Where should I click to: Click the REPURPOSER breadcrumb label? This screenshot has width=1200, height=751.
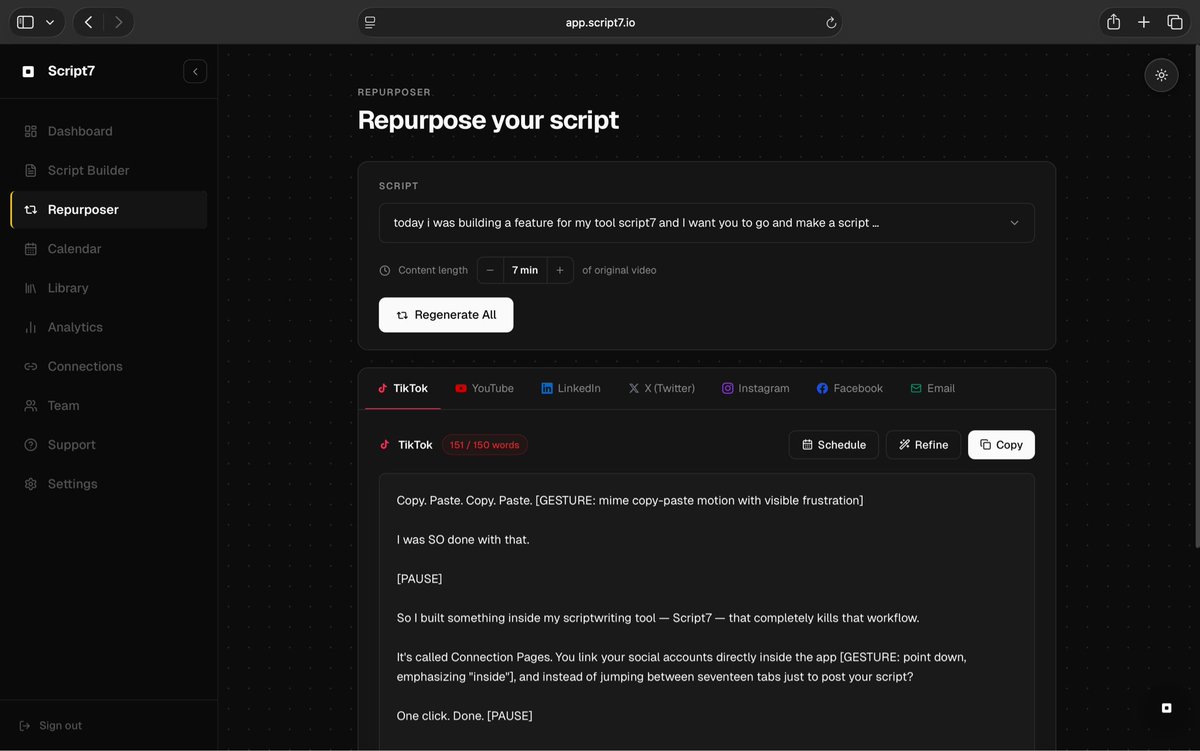[394, 92]
